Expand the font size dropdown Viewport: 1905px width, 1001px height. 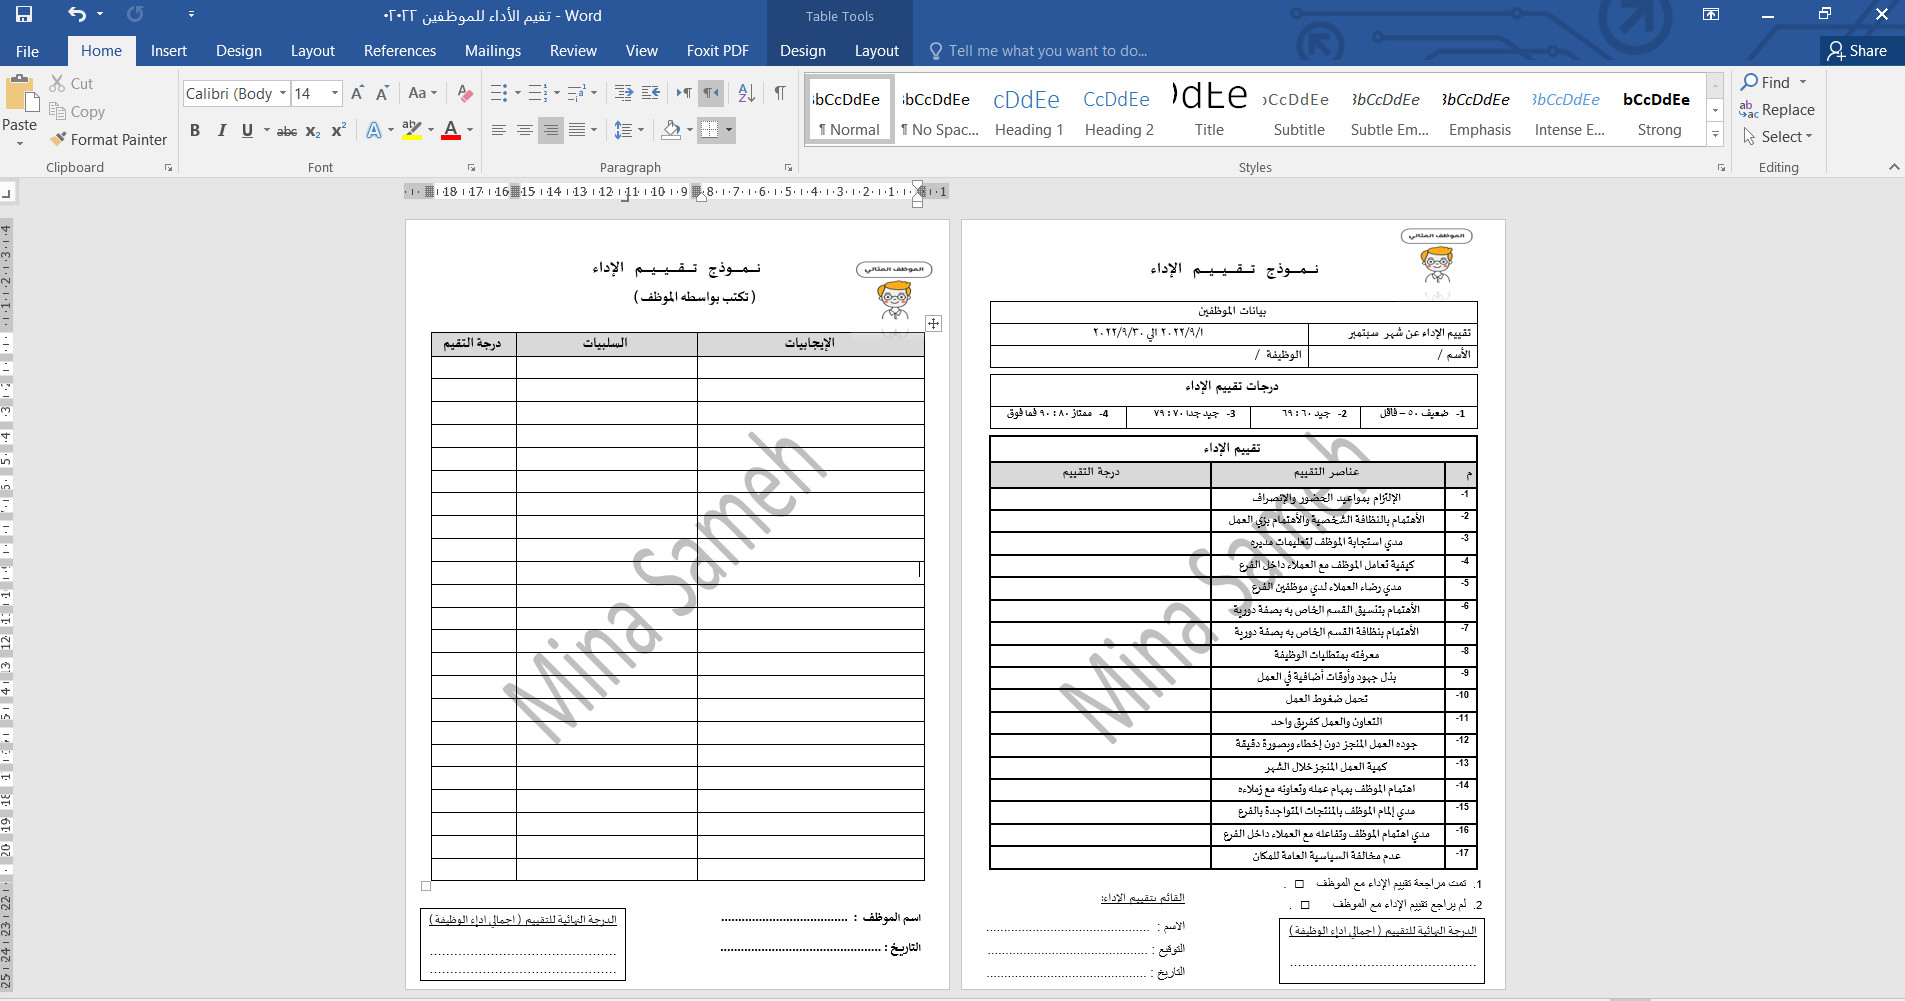click(334, 93)
